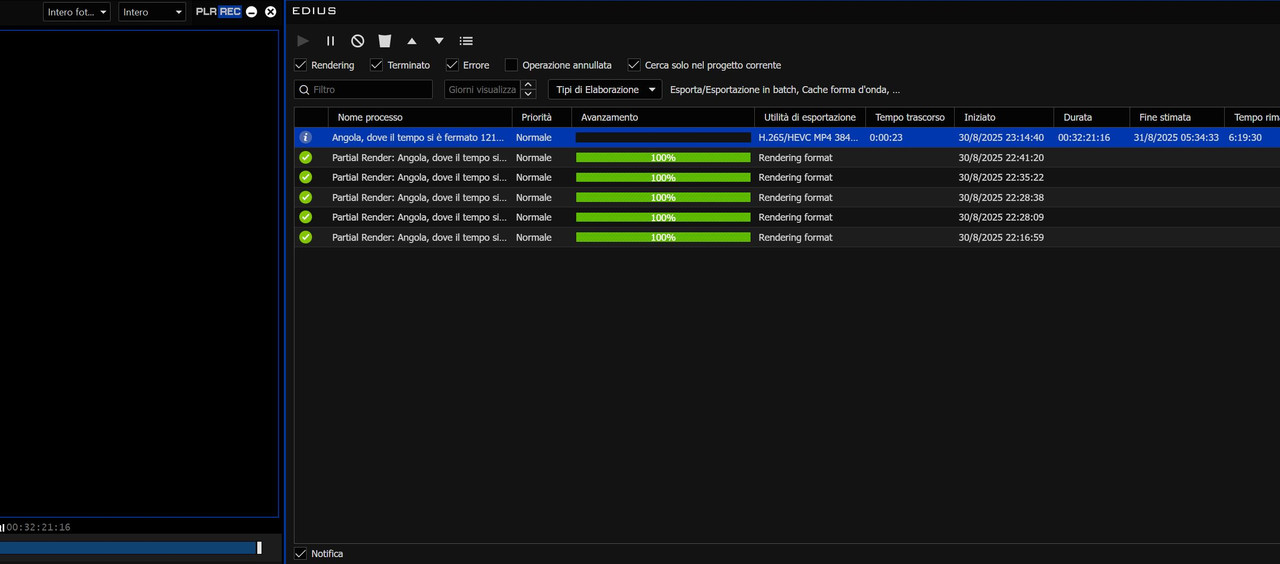The width and height of the screenshot is (1280, 564).
Task: Open the Intero fot... dropdown
Action: (77, 12)
